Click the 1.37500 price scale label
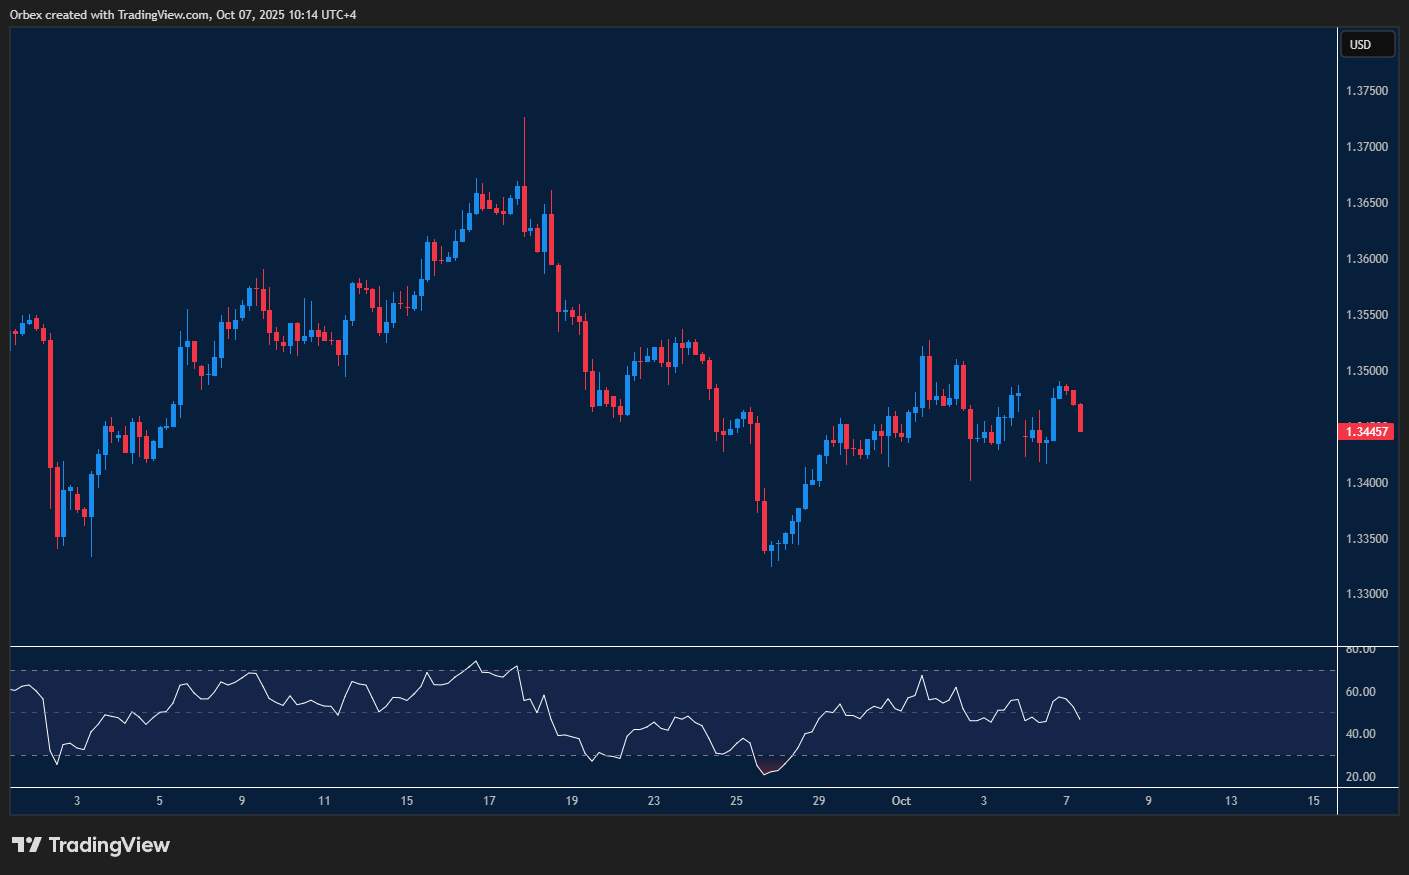The height and width of the screenshot is (875, 1409). 1366,91
